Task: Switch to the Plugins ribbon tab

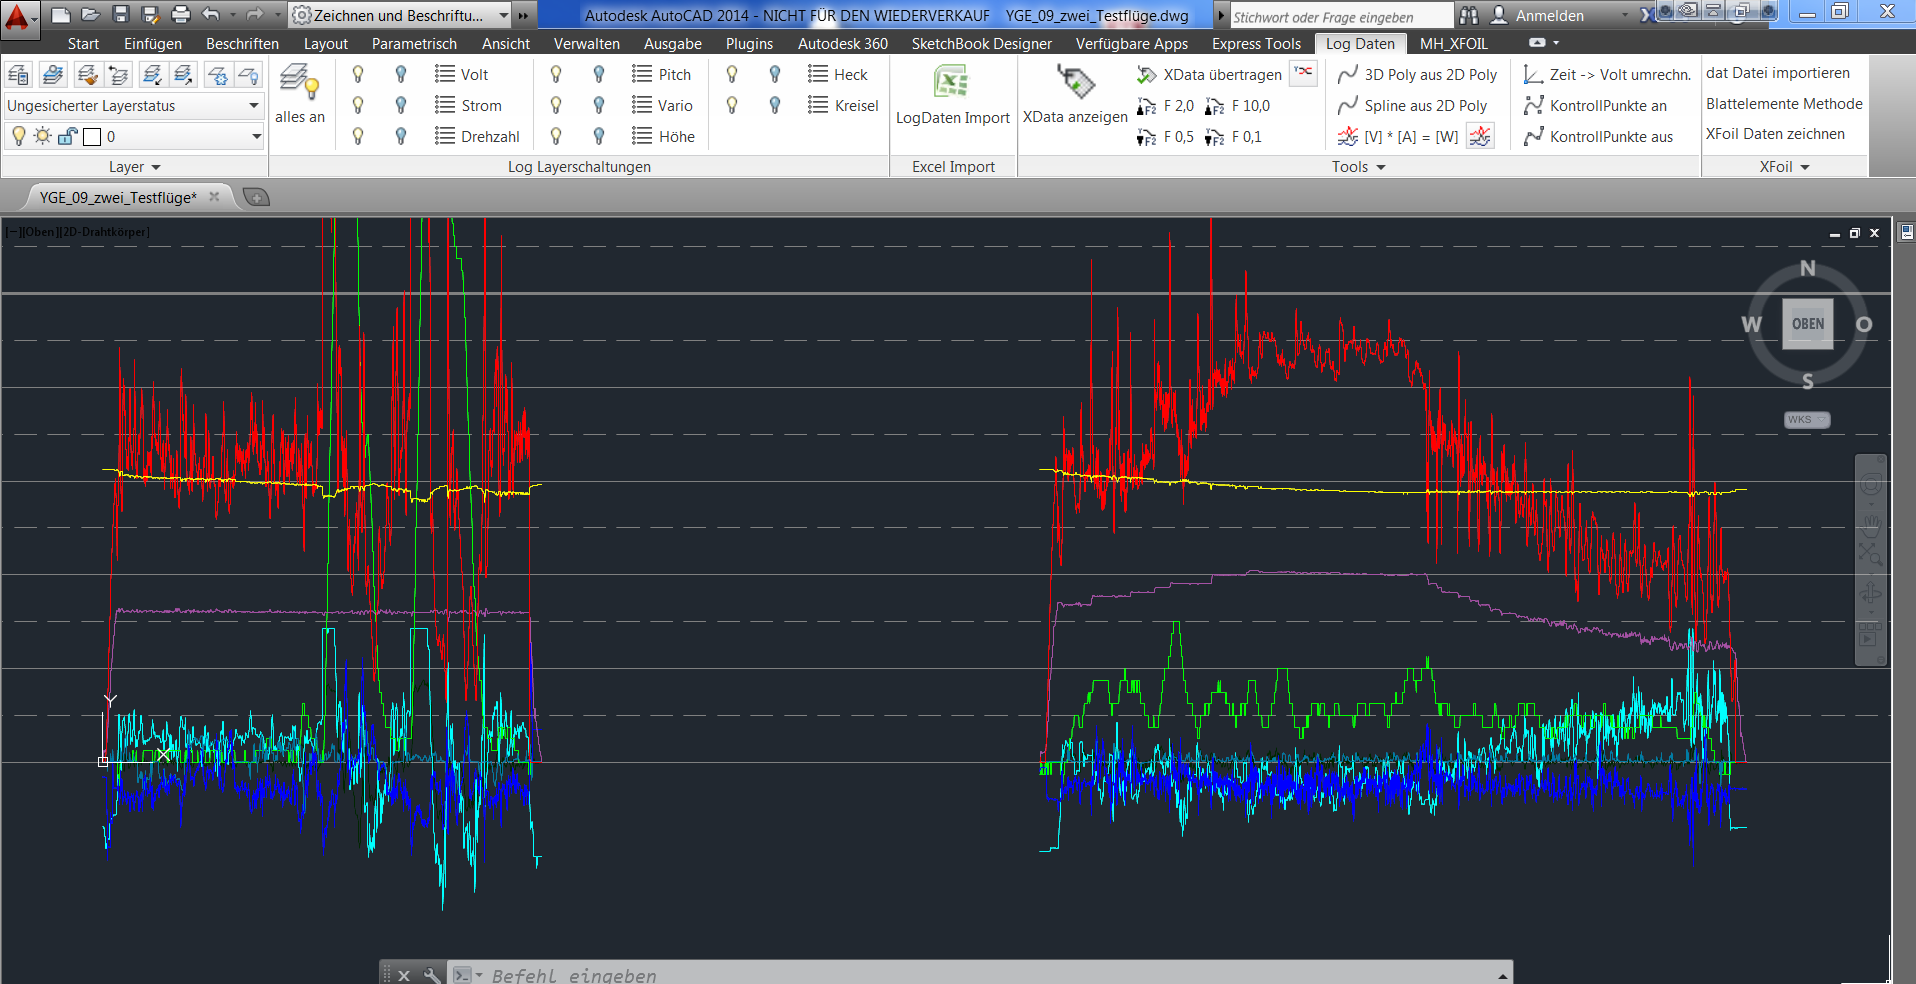Action: click(x=749, y=44)
